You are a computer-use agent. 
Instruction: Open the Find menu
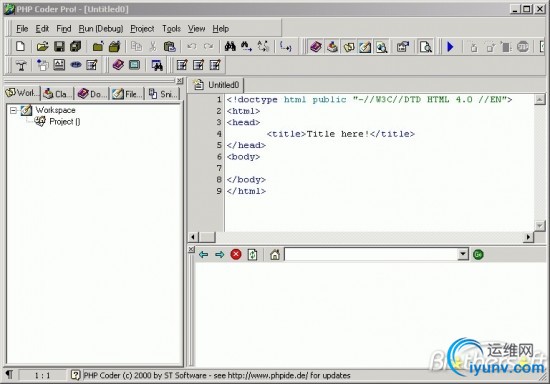[x=64, y=29]
